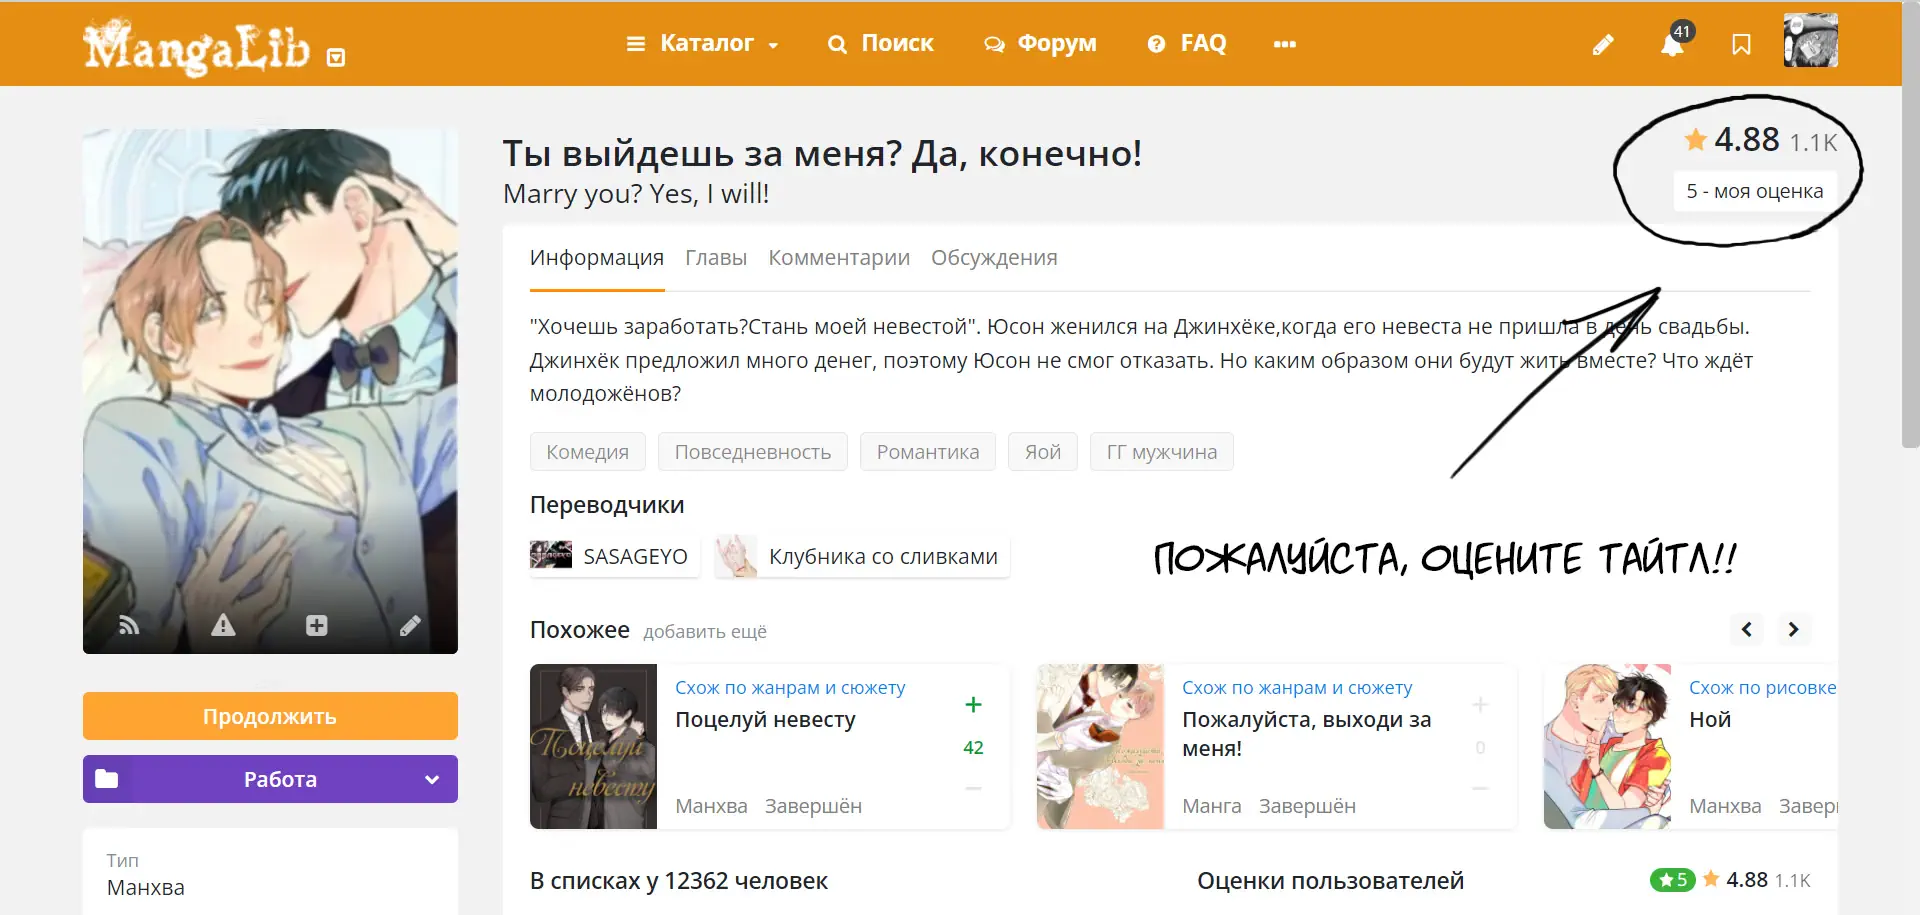Image resolution: width=1920 pixels, height=915 pixels.
Task: Open the Обсуждения tab
Action: coord(994,258)
